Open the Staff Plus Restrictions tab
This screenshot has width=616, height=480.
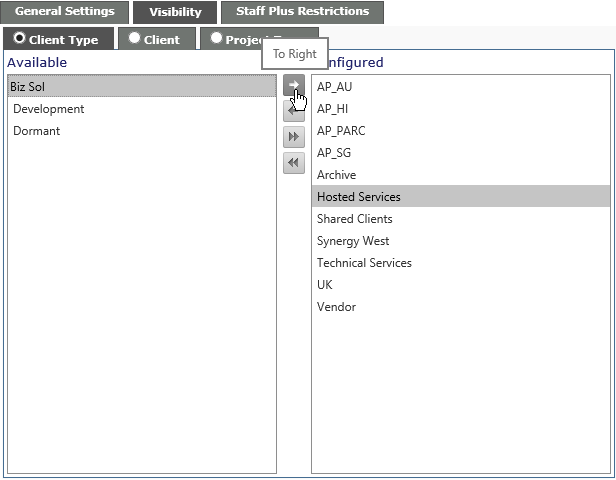302,12
